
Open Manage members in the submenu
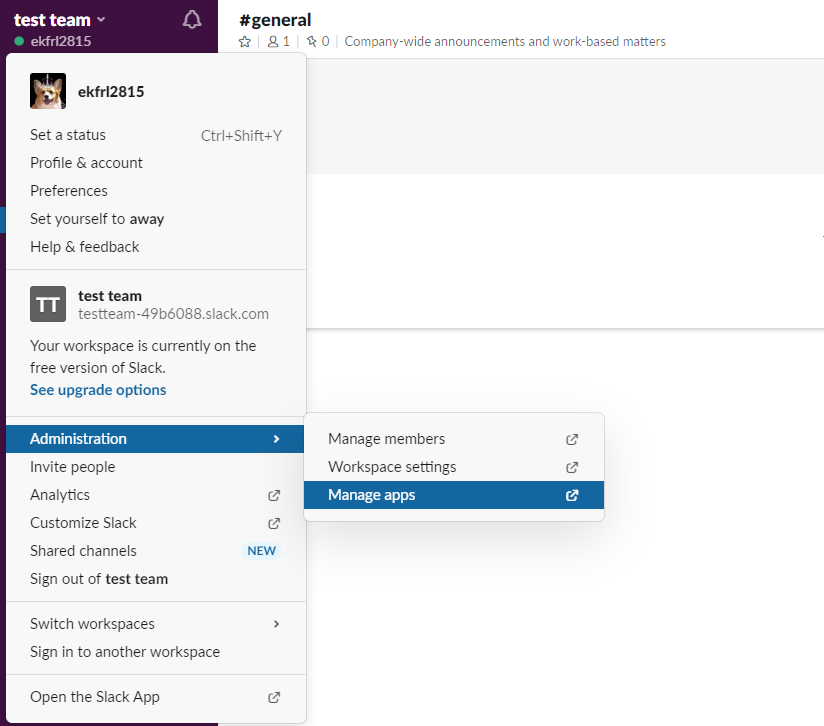454,439
